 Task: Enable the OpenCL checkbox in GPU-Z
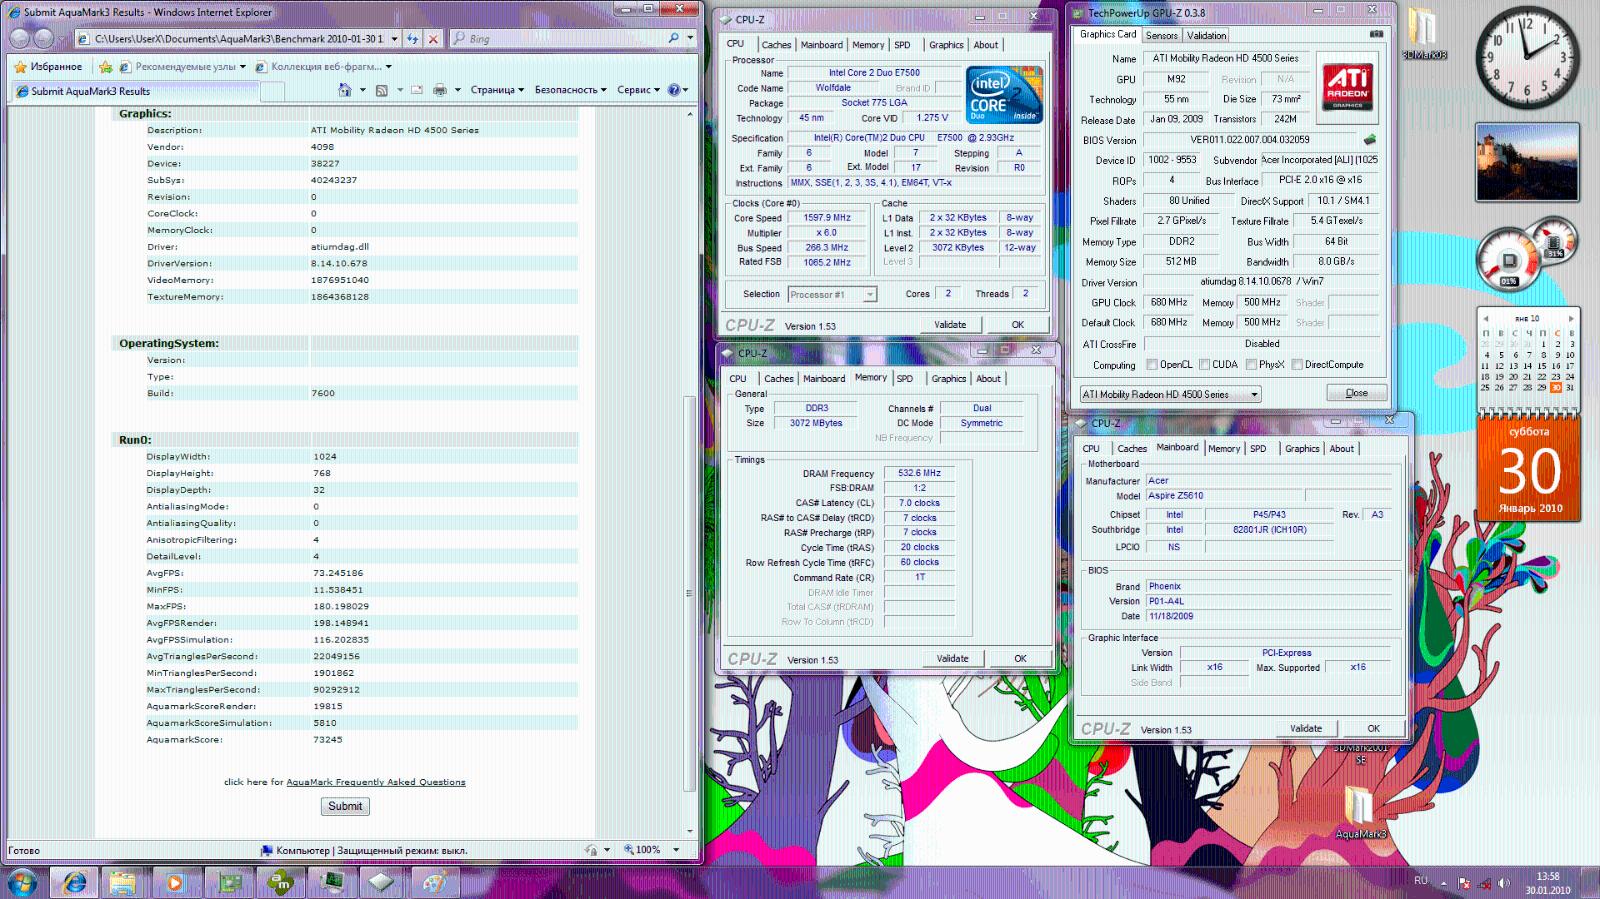1152,365
